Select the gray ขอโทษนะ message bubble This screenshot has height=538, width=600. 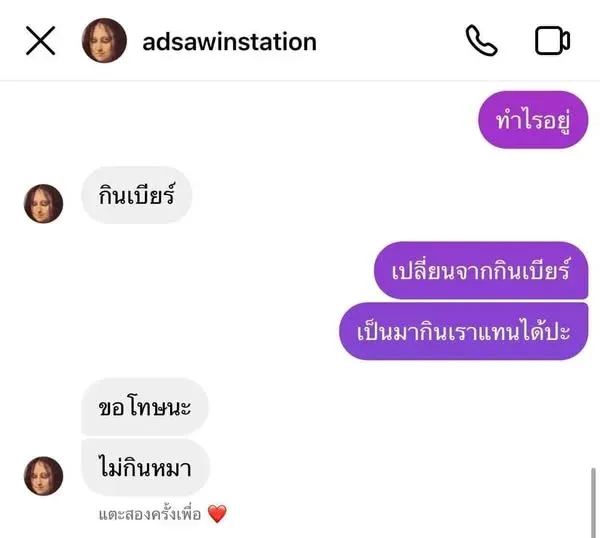(145, 407)
